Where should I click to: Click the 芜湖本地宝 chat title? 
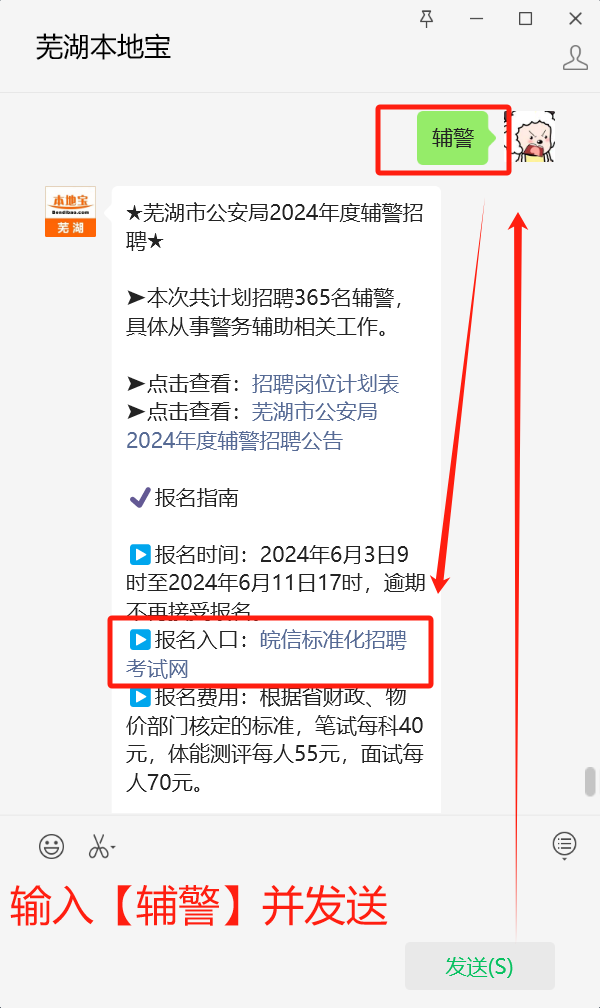tap(104, 48)
